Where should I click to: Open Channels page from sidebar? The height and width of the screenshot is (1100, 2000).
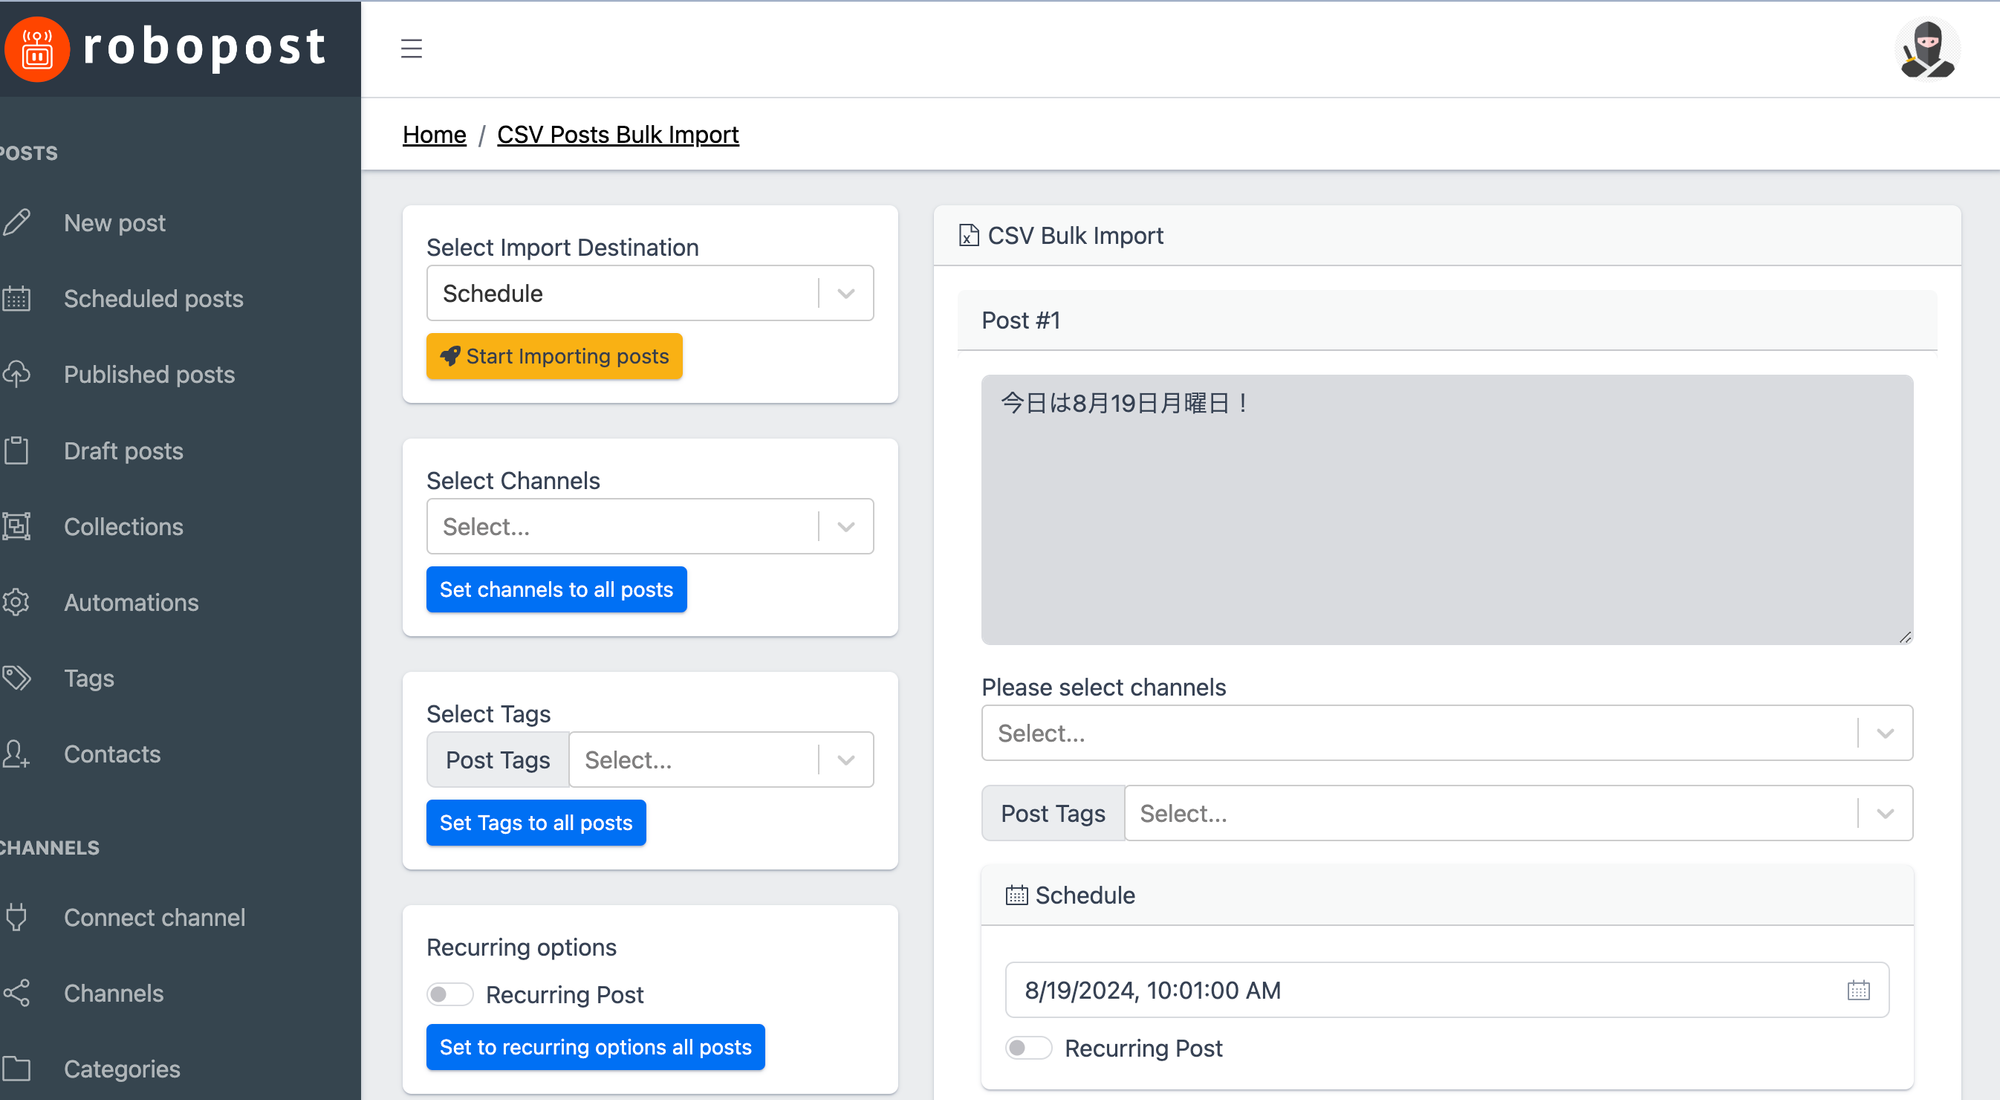pos(114,993)
